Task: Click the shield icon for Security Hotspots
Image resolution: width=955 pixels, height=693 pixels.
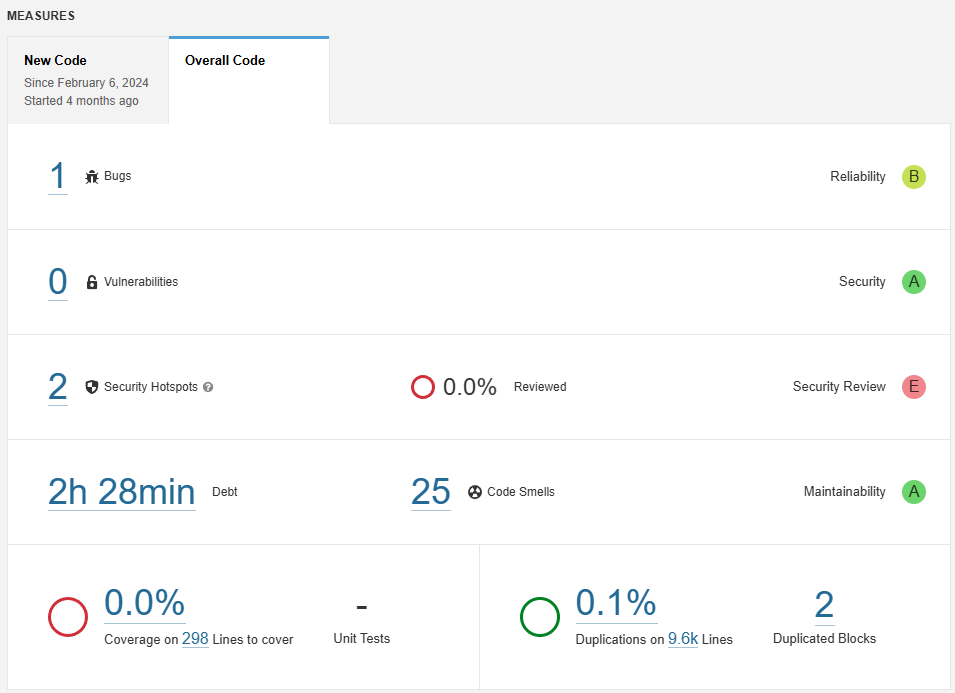Action: click(91, 387)
